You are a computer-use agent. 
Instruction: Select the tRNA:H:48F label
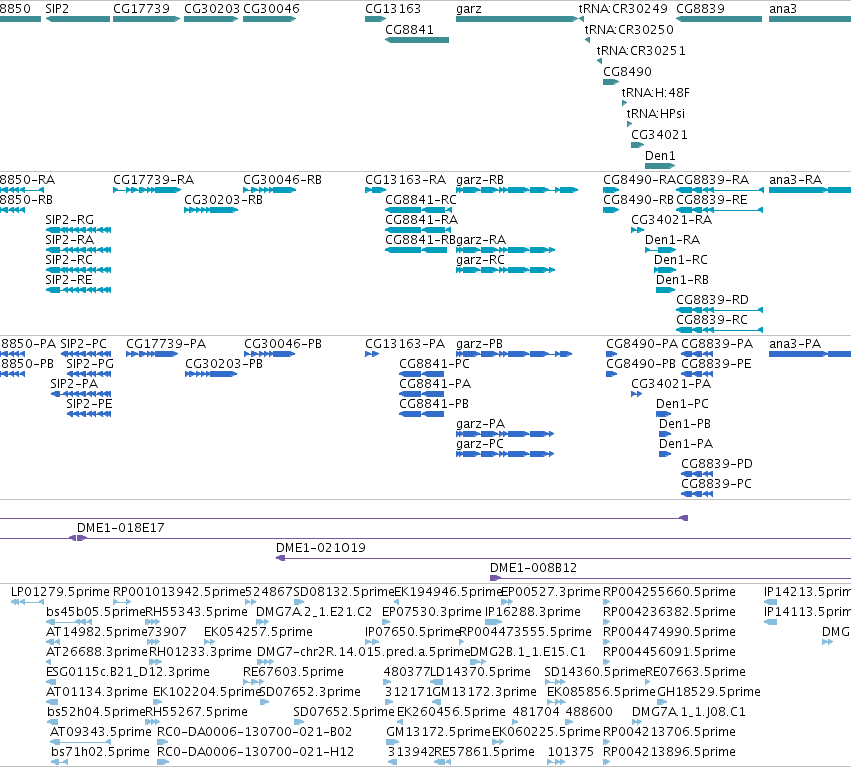[x=655, y=93]
